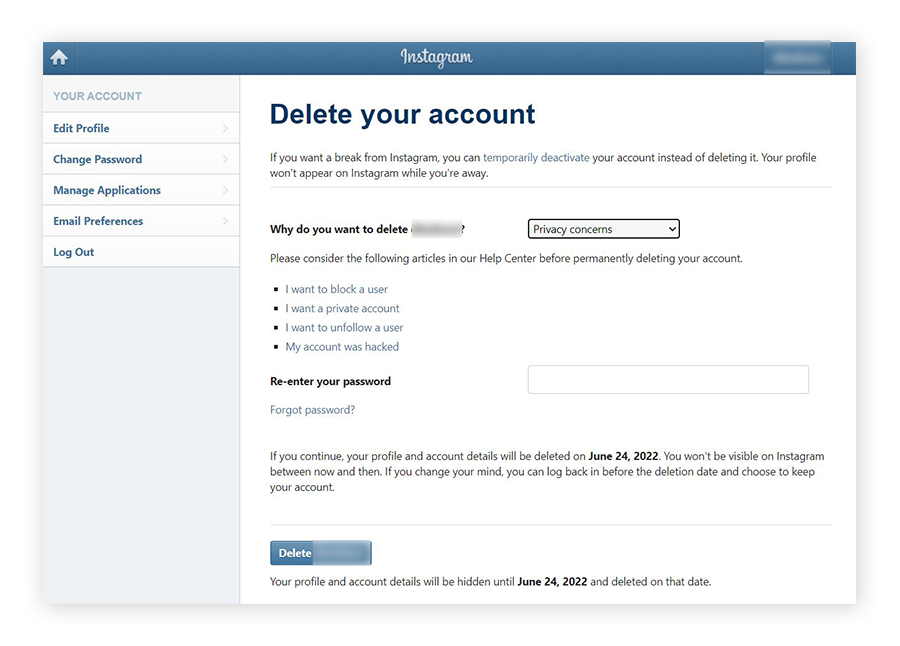Viewport: 900px width, 646px height.
Task: Open the deletion reason dropdown
Action: pyautogui.click(x=603, y=229)
